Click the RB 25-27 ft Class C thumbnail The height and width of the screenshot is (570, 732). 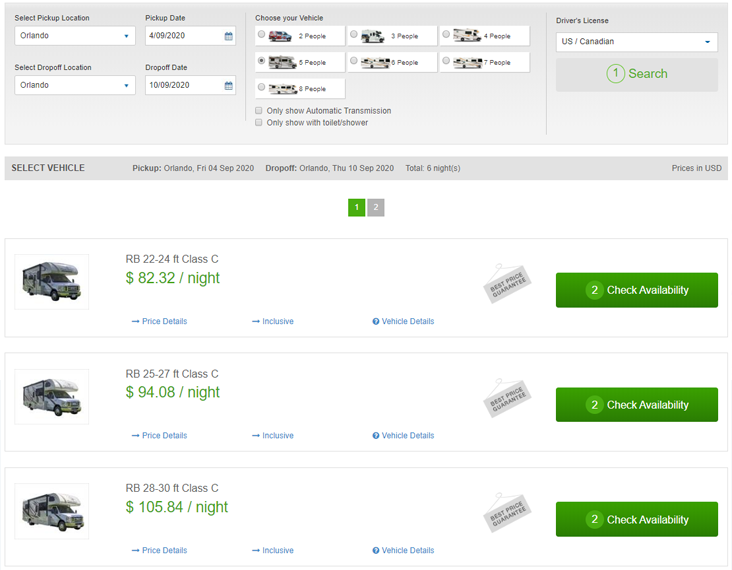point(52,397)
